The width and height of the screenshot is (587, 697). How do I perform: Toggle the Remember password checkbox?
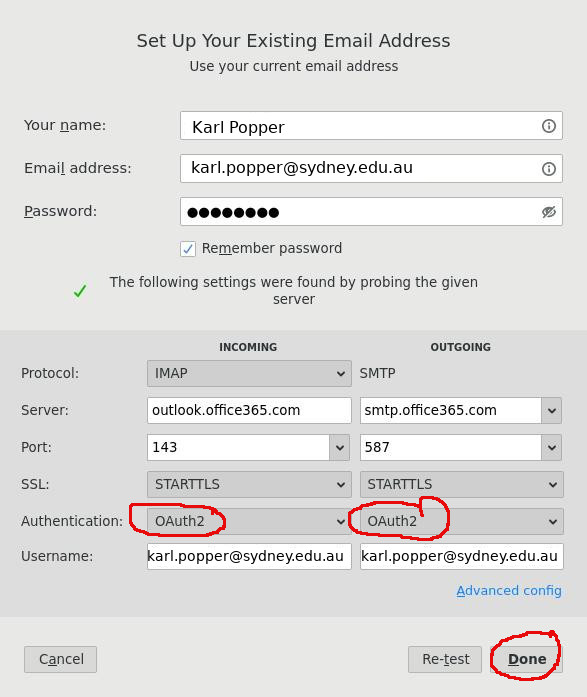click(188, 248)
